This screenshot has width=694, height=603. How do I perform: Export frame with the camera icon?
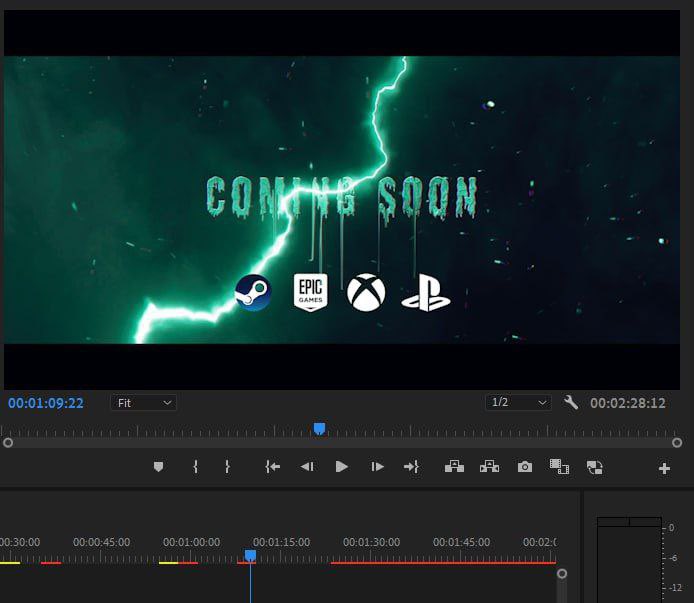click(525, 467)
